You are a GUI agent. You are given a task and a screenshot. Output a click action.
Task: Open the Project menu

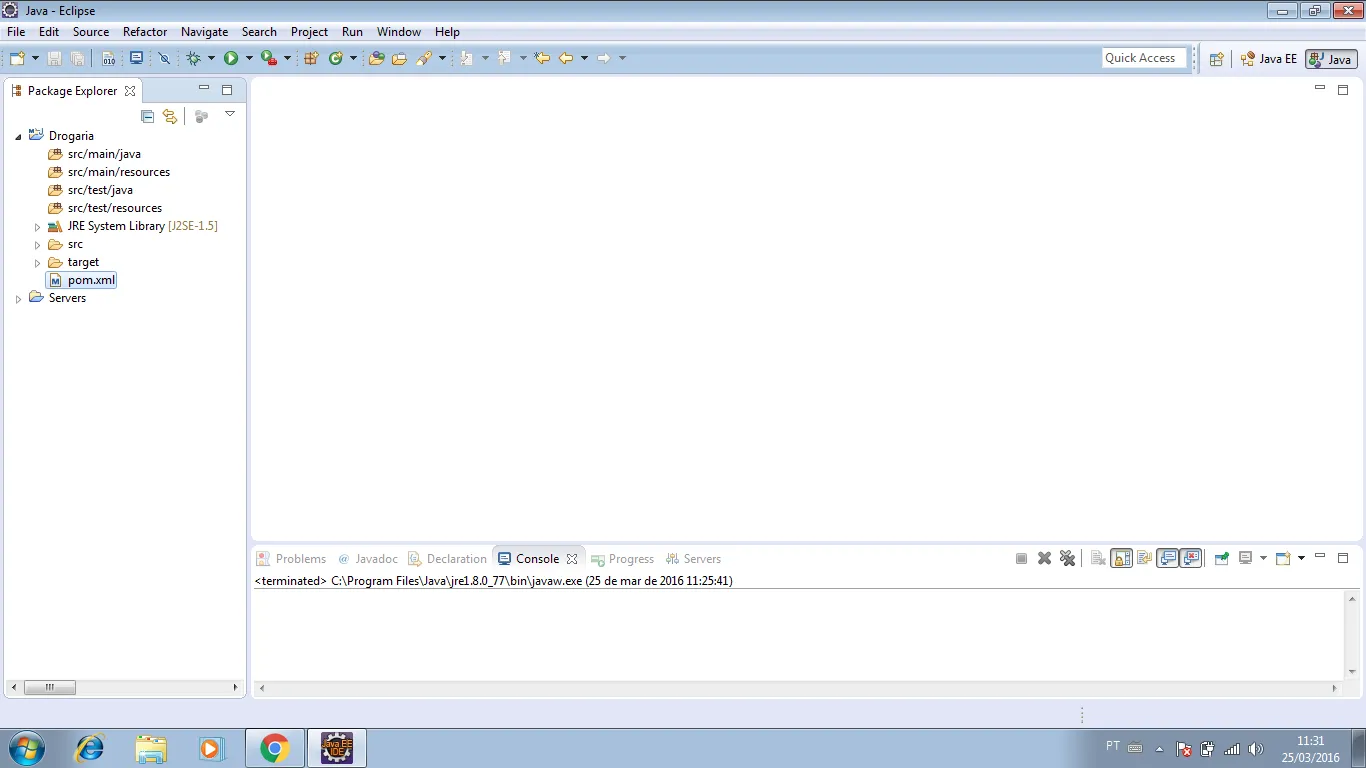310,32
